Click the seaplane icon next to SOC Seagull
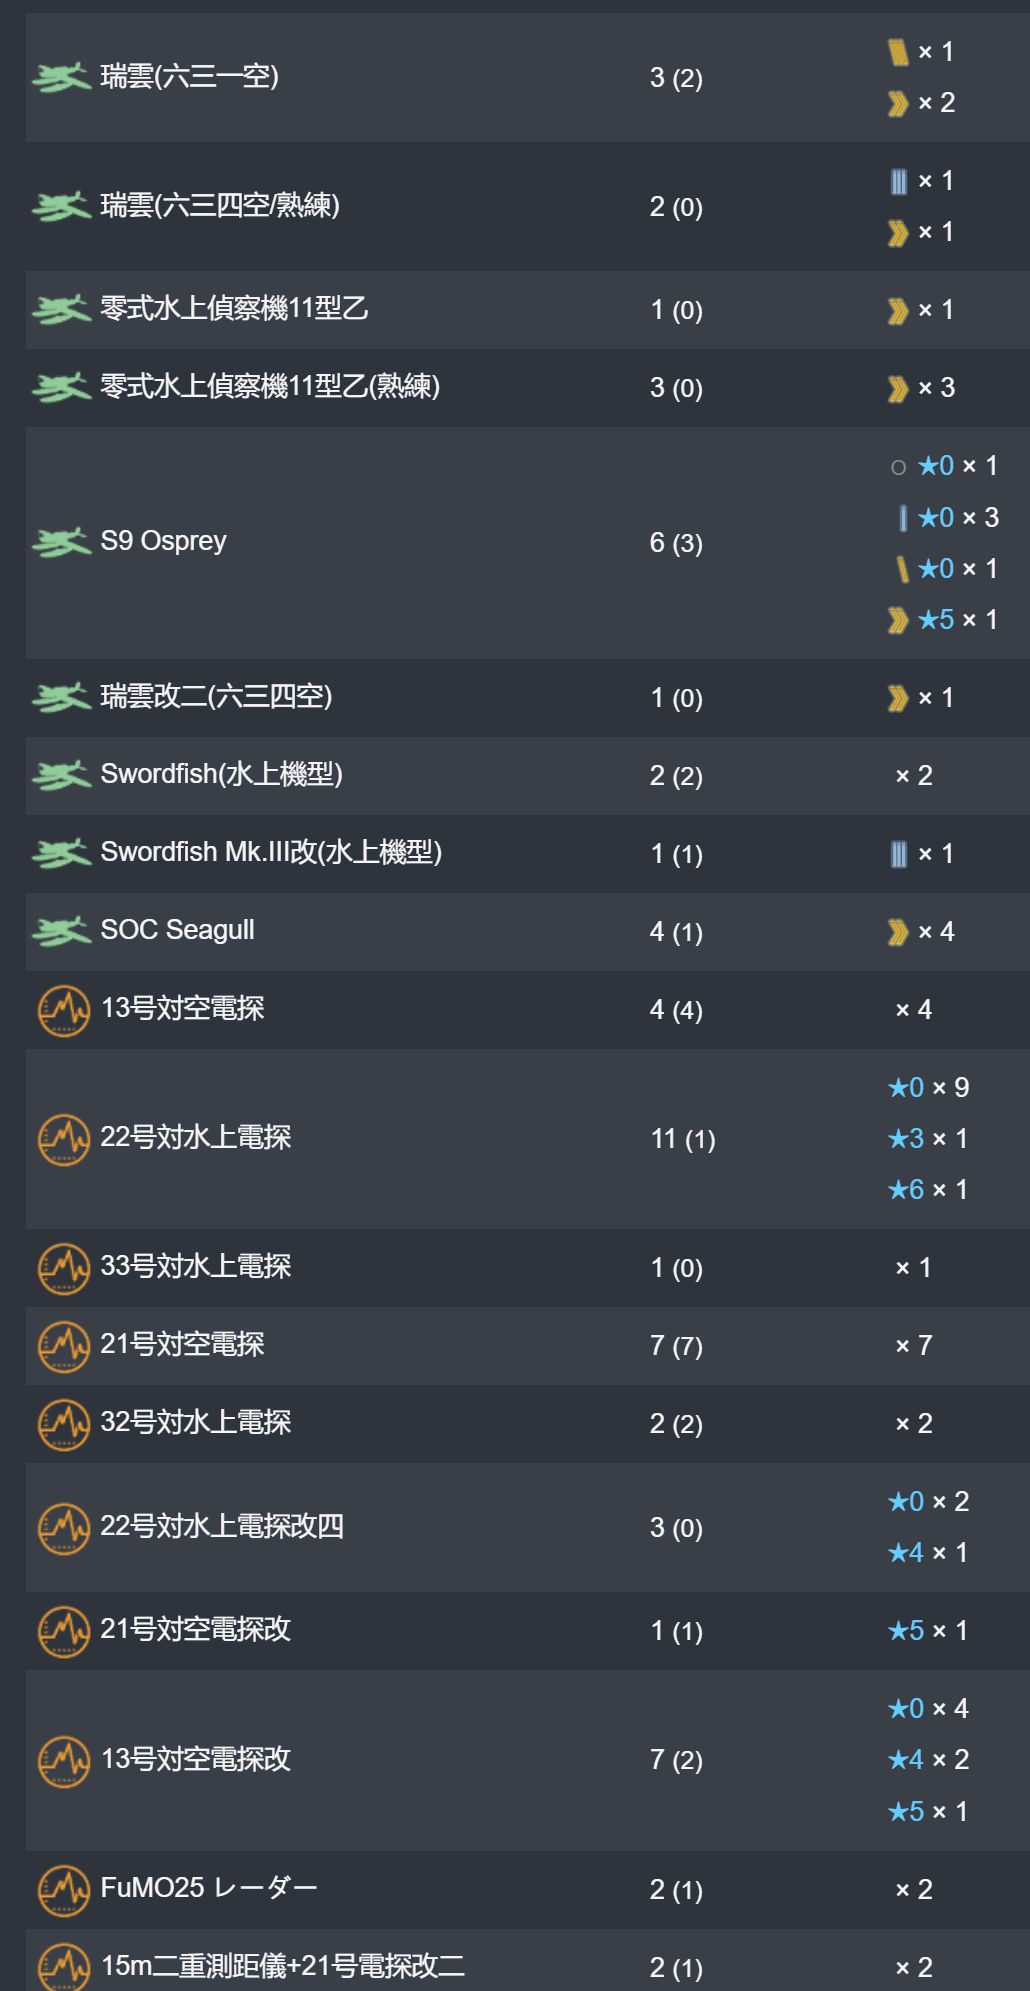The image size is (1030, 1991). pos(61,932)
